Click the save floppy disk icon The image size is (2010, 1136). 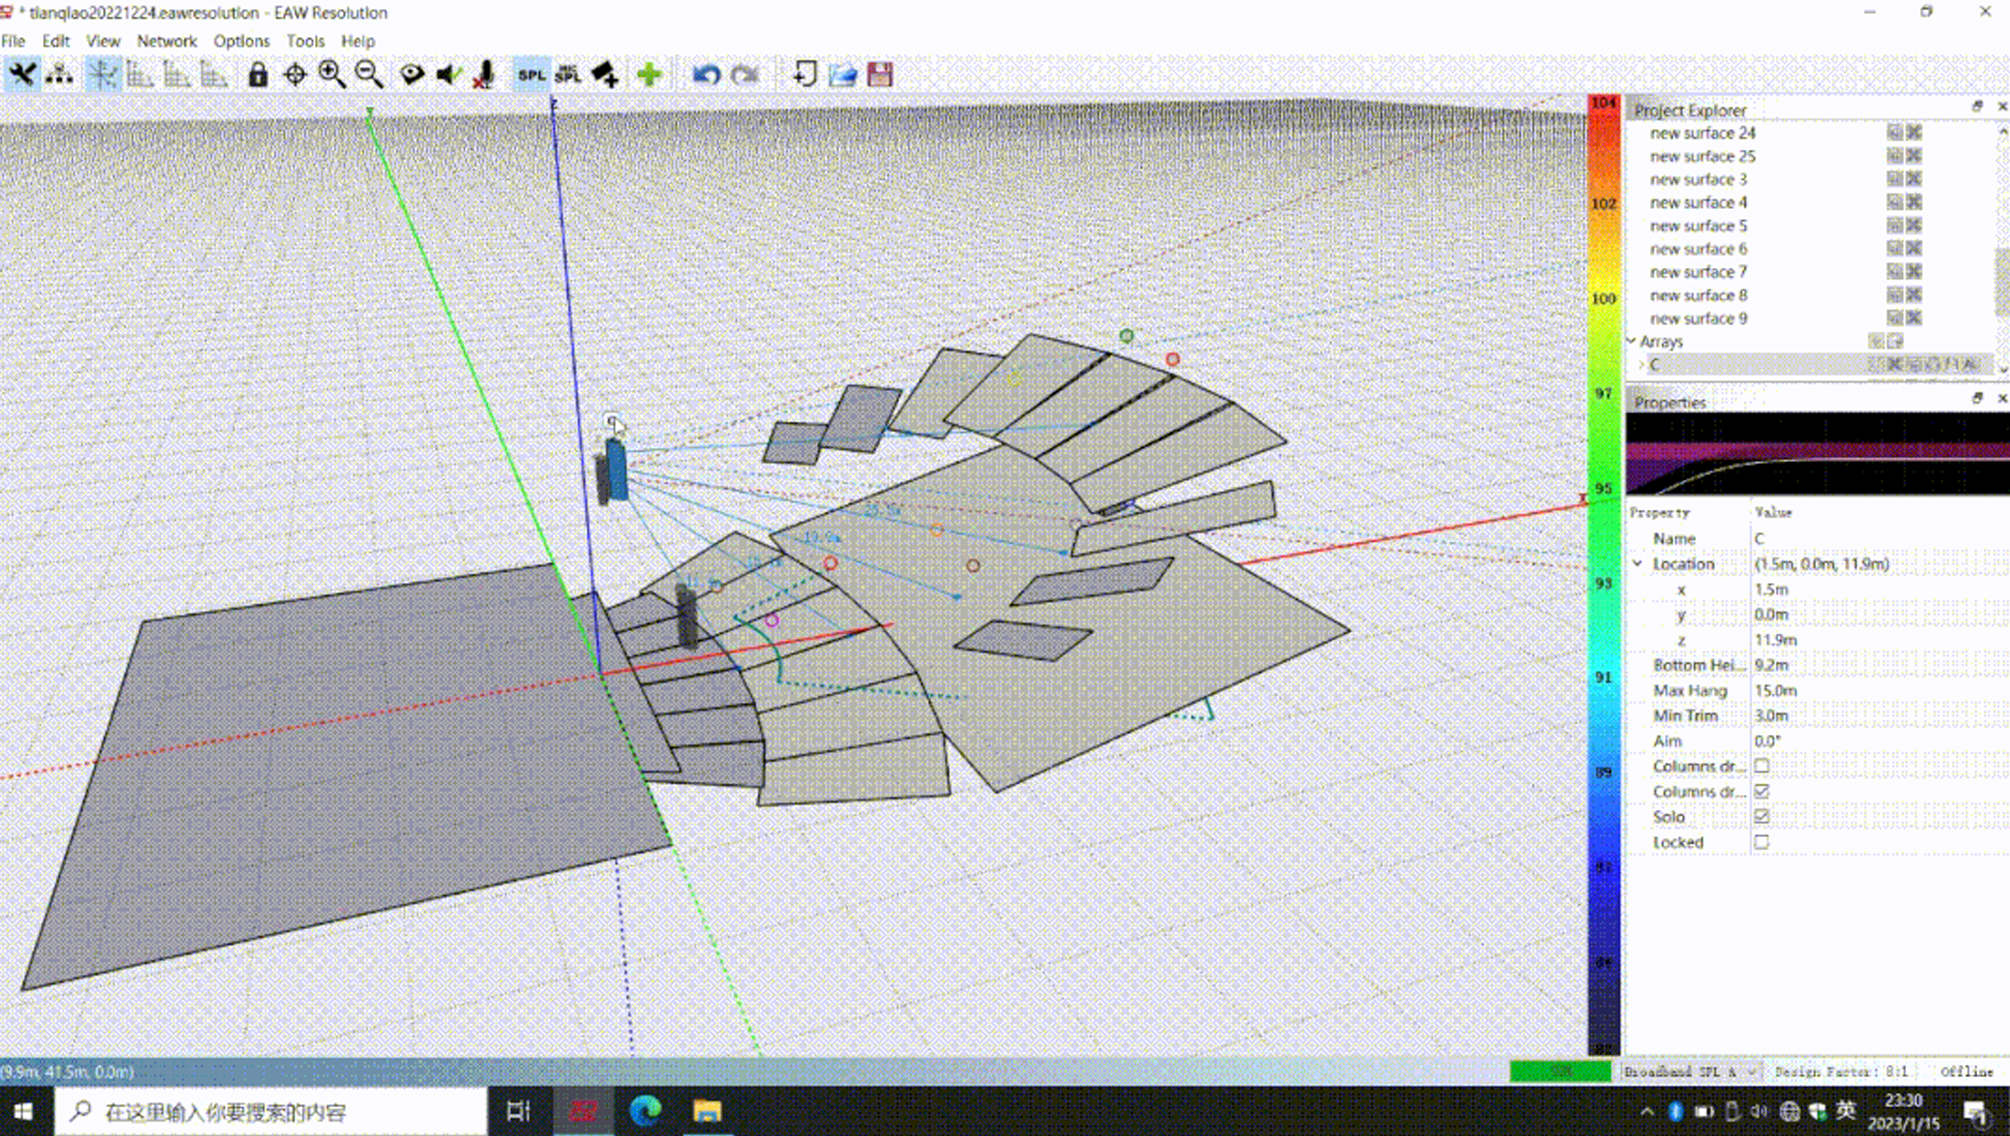tap(880, 74)
